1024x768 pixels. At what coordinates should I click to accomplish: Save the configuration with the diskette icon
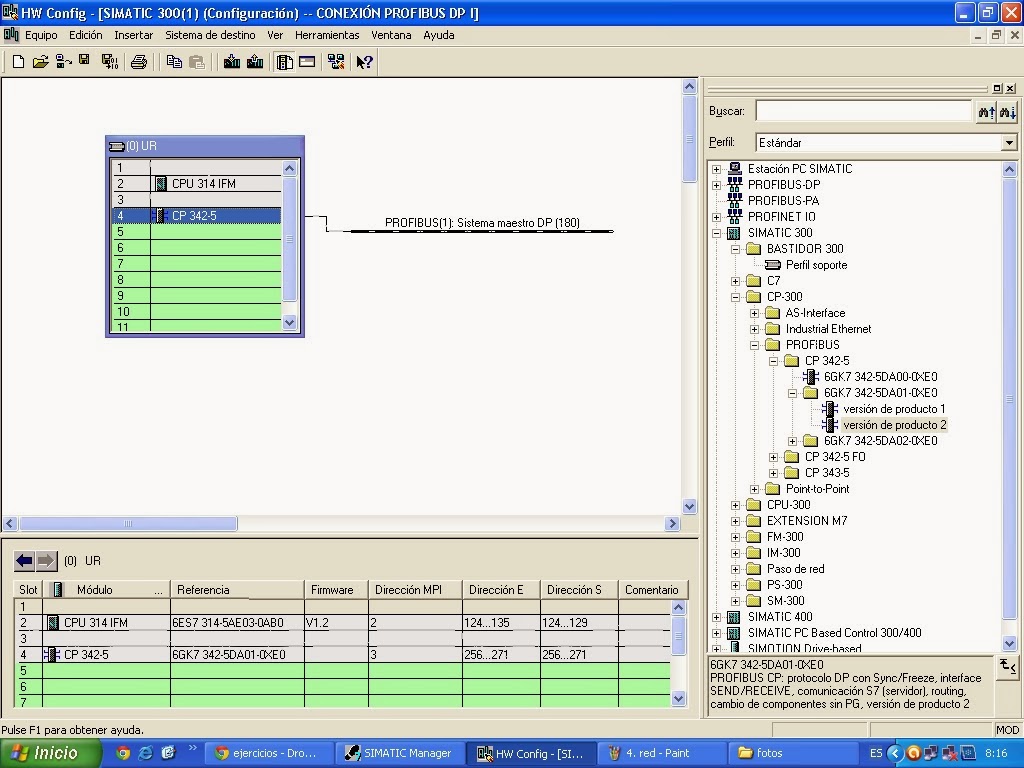(x=84, y=61)
